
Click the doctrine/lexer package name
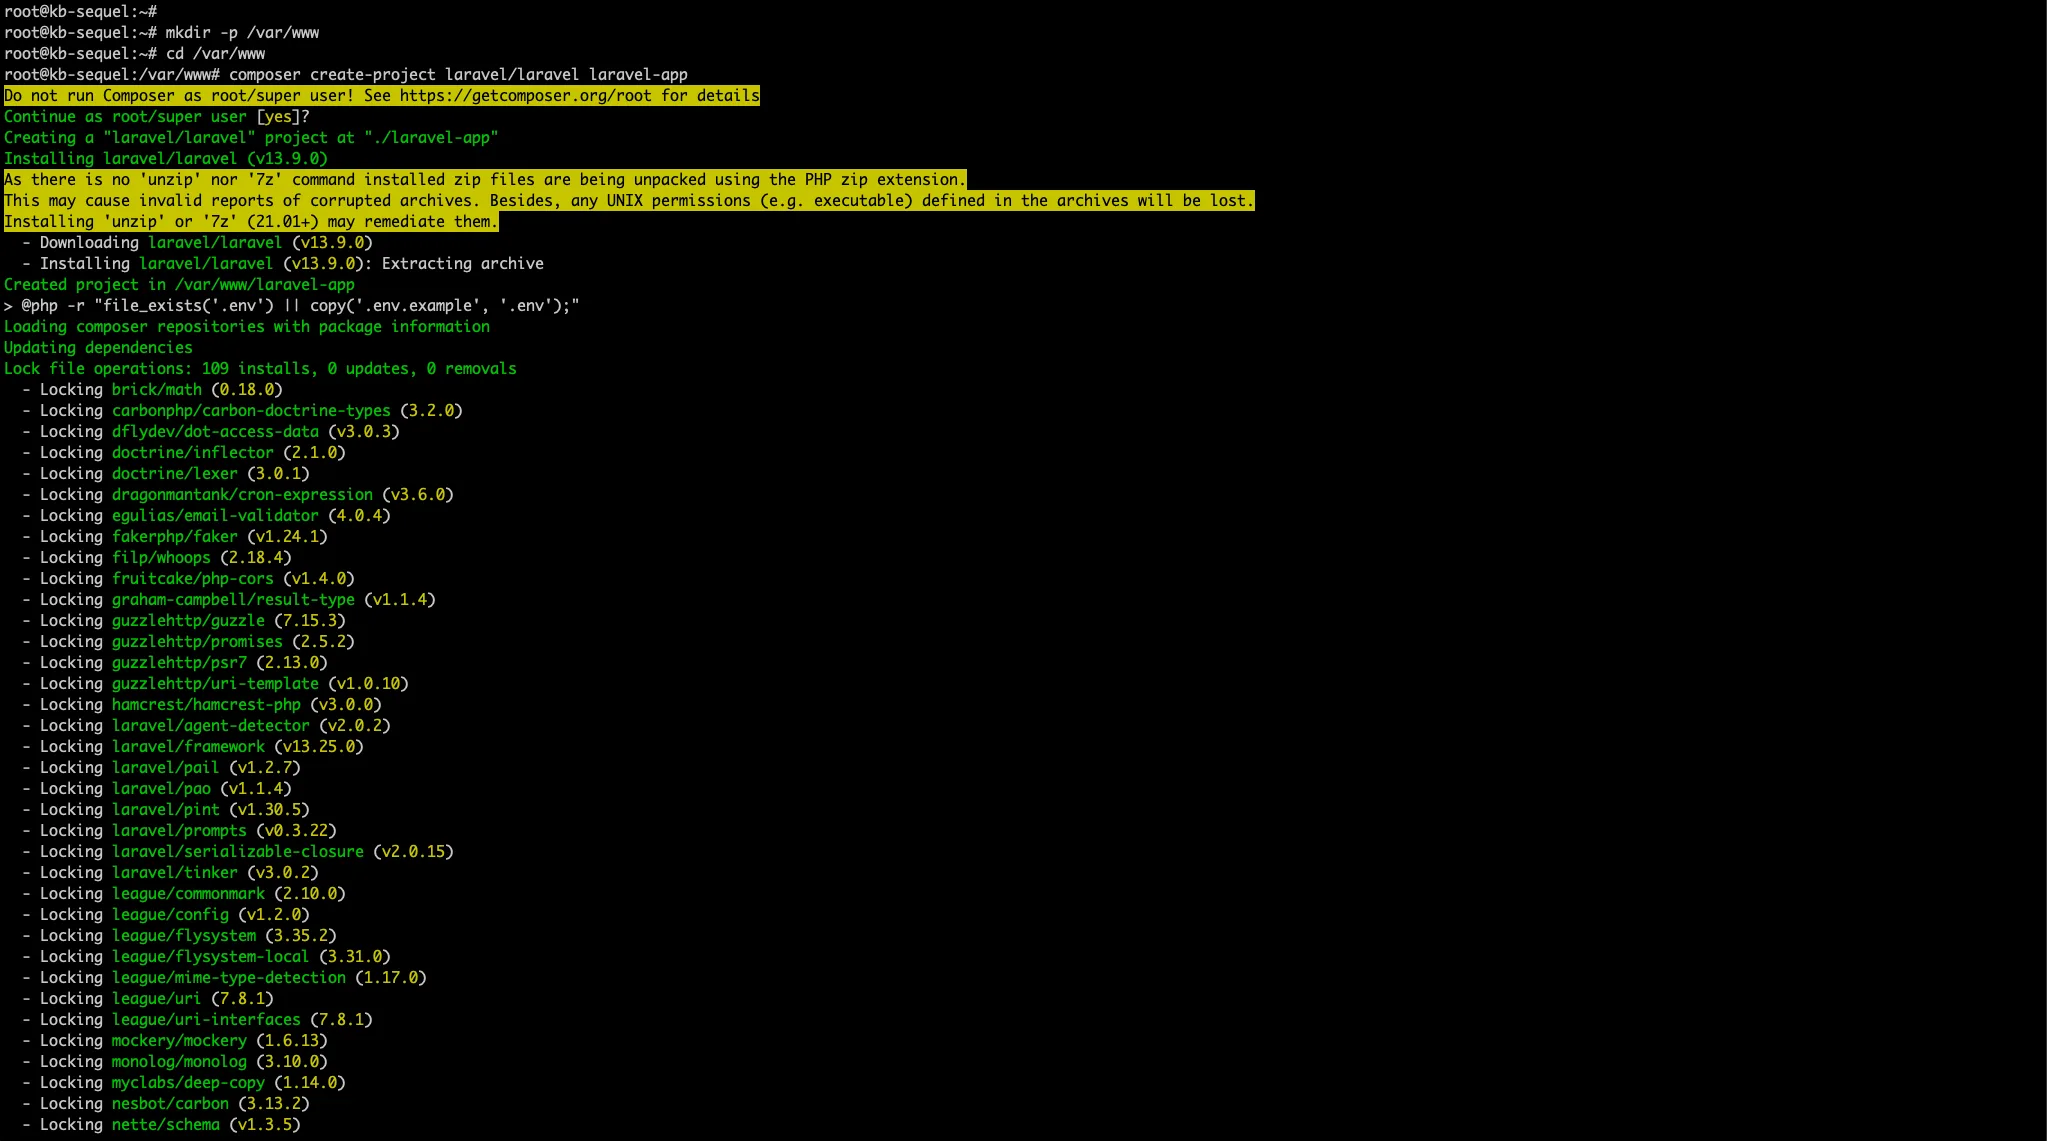click(x=175, y=474)
